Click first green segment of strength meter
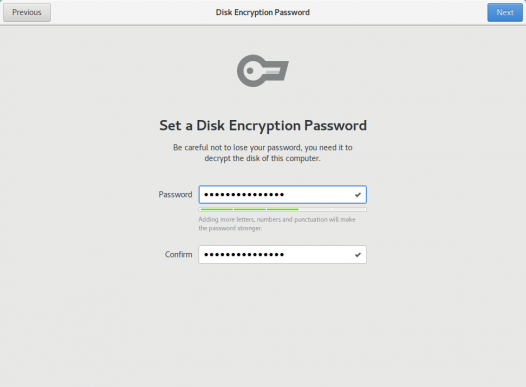This screenshot has height=387, width=526. [217, 210]
